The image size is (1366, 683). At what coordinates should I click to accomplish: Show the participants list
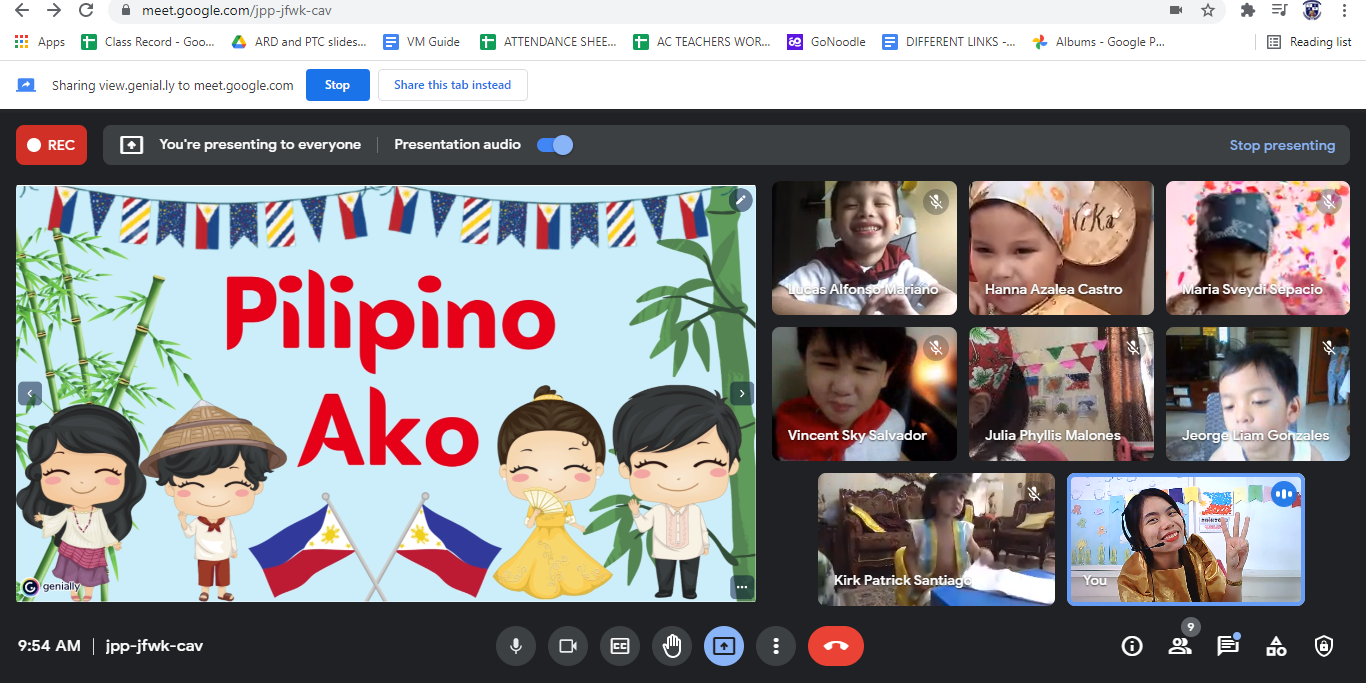click(x=1180, y=646)
